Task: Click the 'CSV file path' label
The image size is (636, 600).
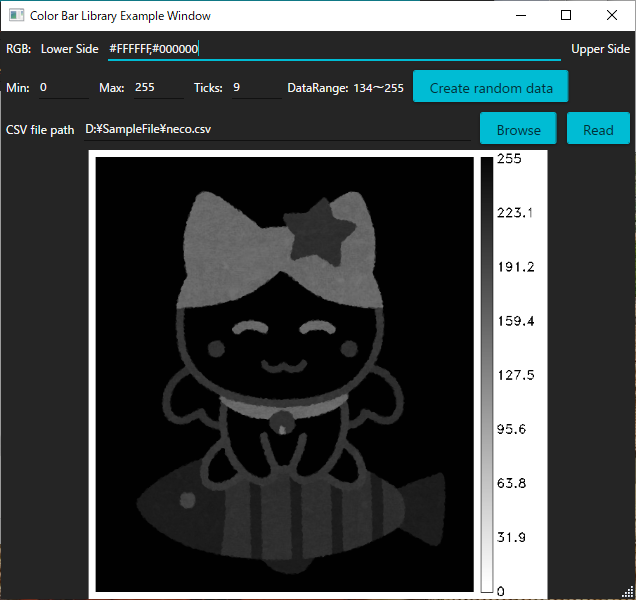Action: point(40,130)
